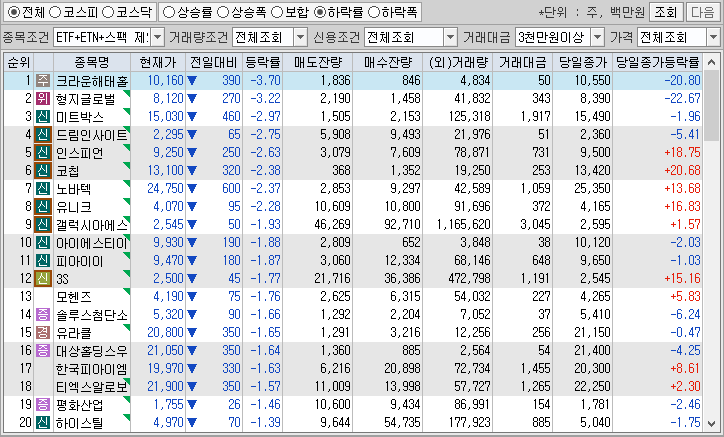Sort by 현재가 column header
The height and width of the screenshot is (437, 724).
158,62
